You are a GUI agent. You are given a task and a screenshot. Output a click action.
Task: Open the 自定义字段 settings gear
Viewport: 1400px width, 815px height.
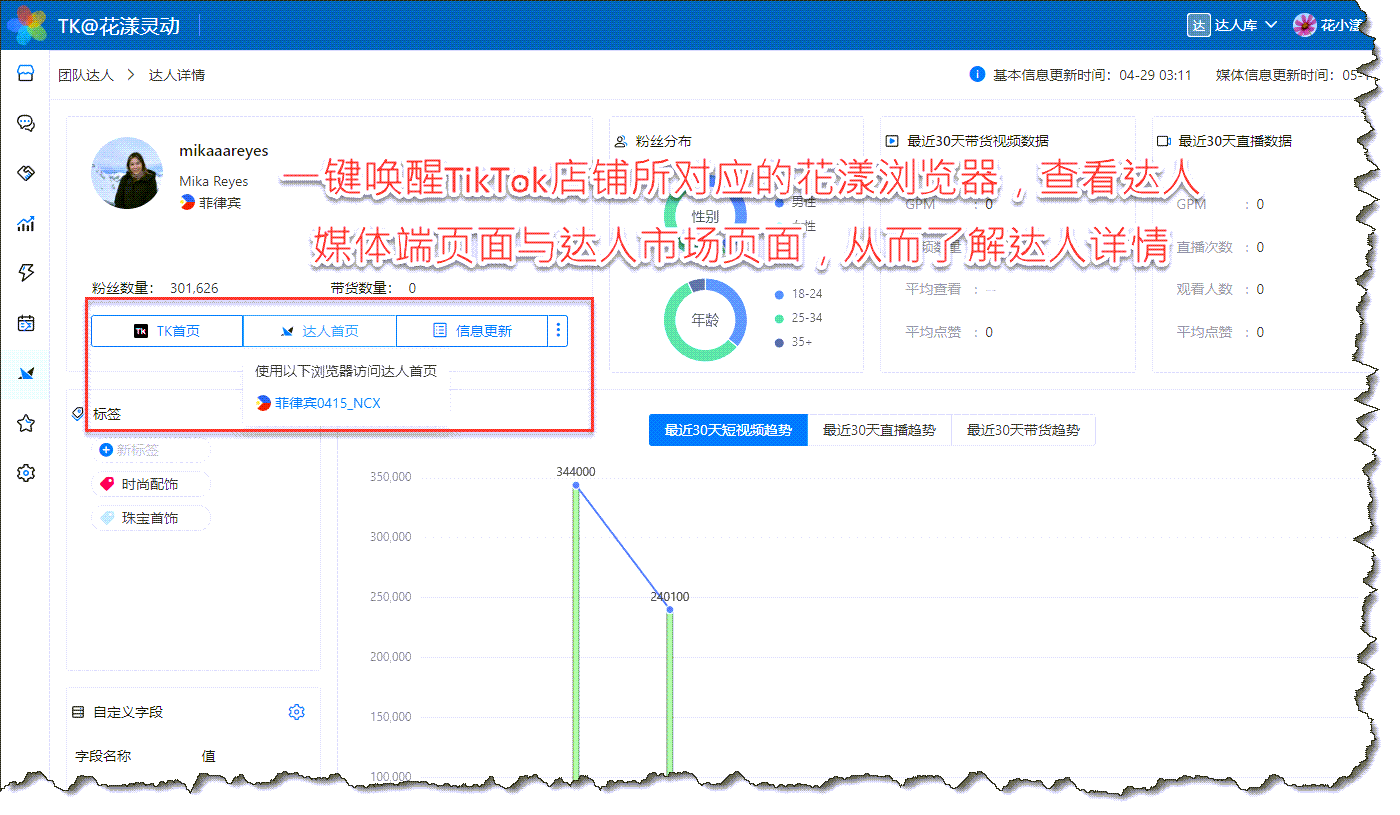pyautogui.click(x=296, y=712)
